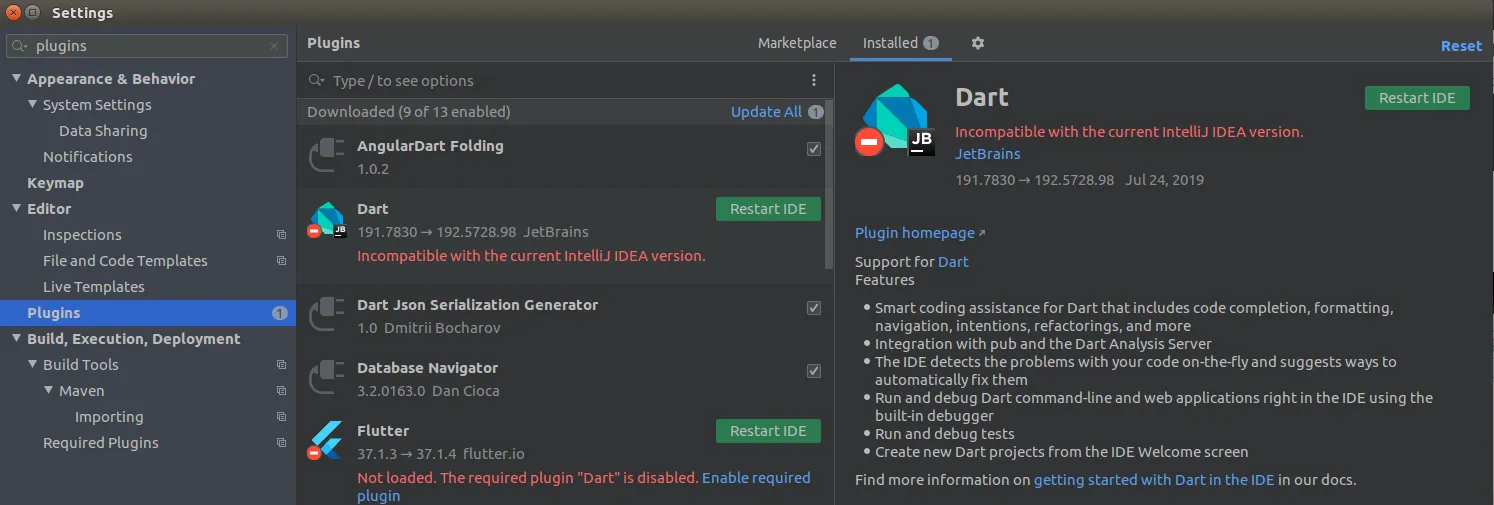
Task: Switch to the Marketplace tab
Action: coord(797,43)
